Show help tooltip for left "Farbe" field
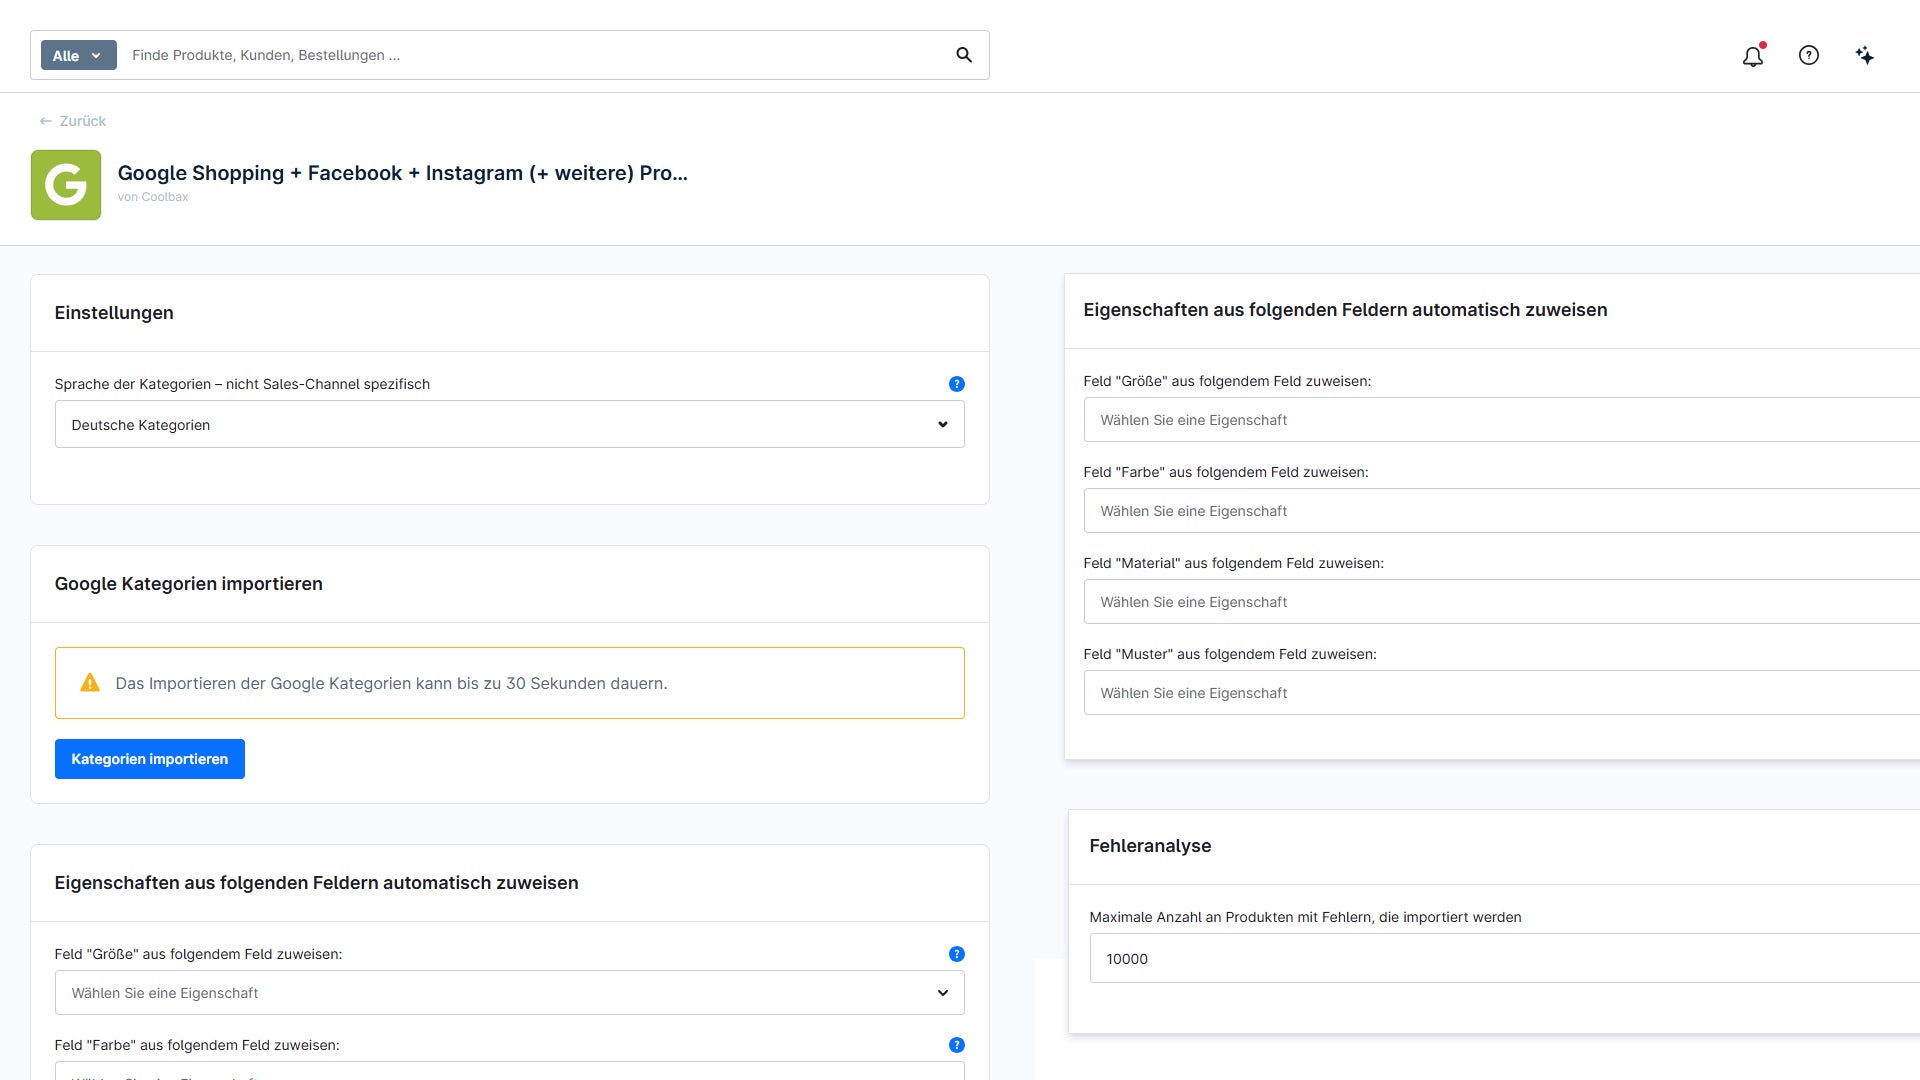 pos(957,1045)
